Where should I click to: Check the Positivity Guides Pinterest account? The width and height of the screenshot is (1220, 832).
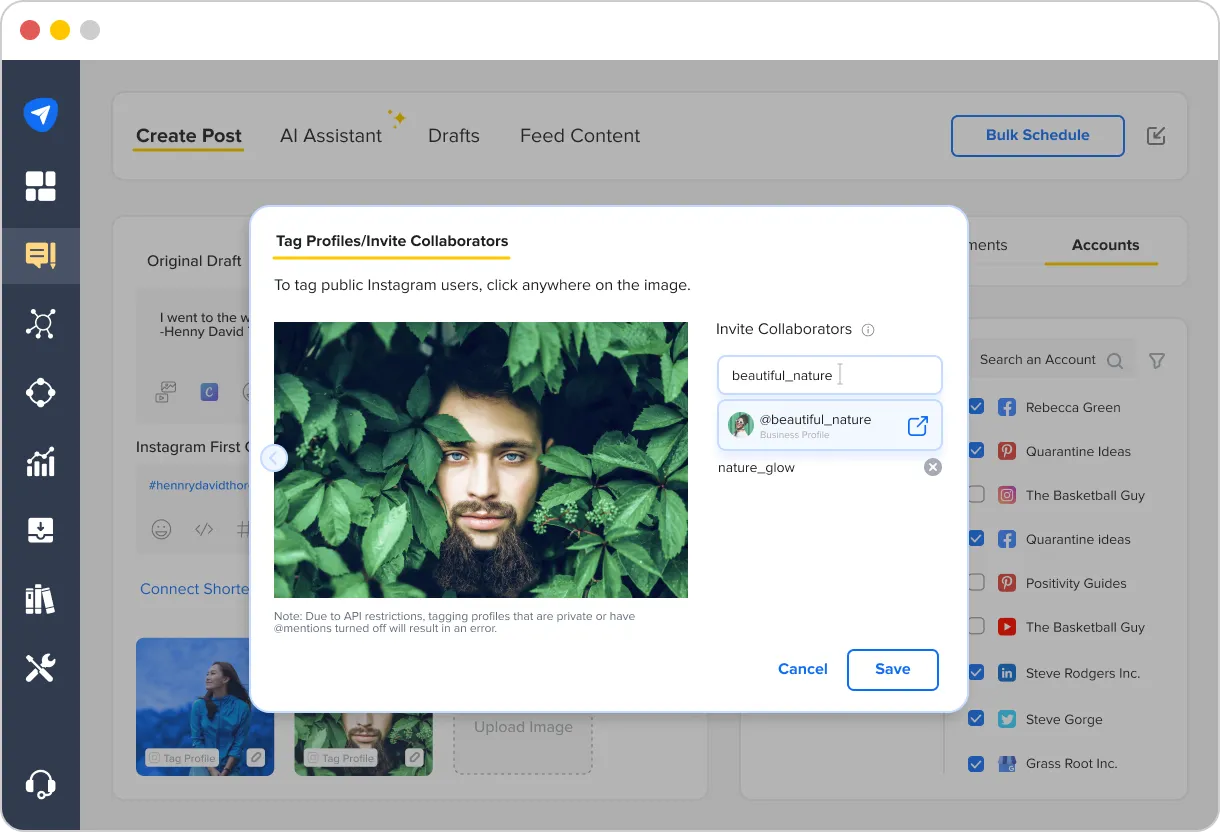coord(975,583)
